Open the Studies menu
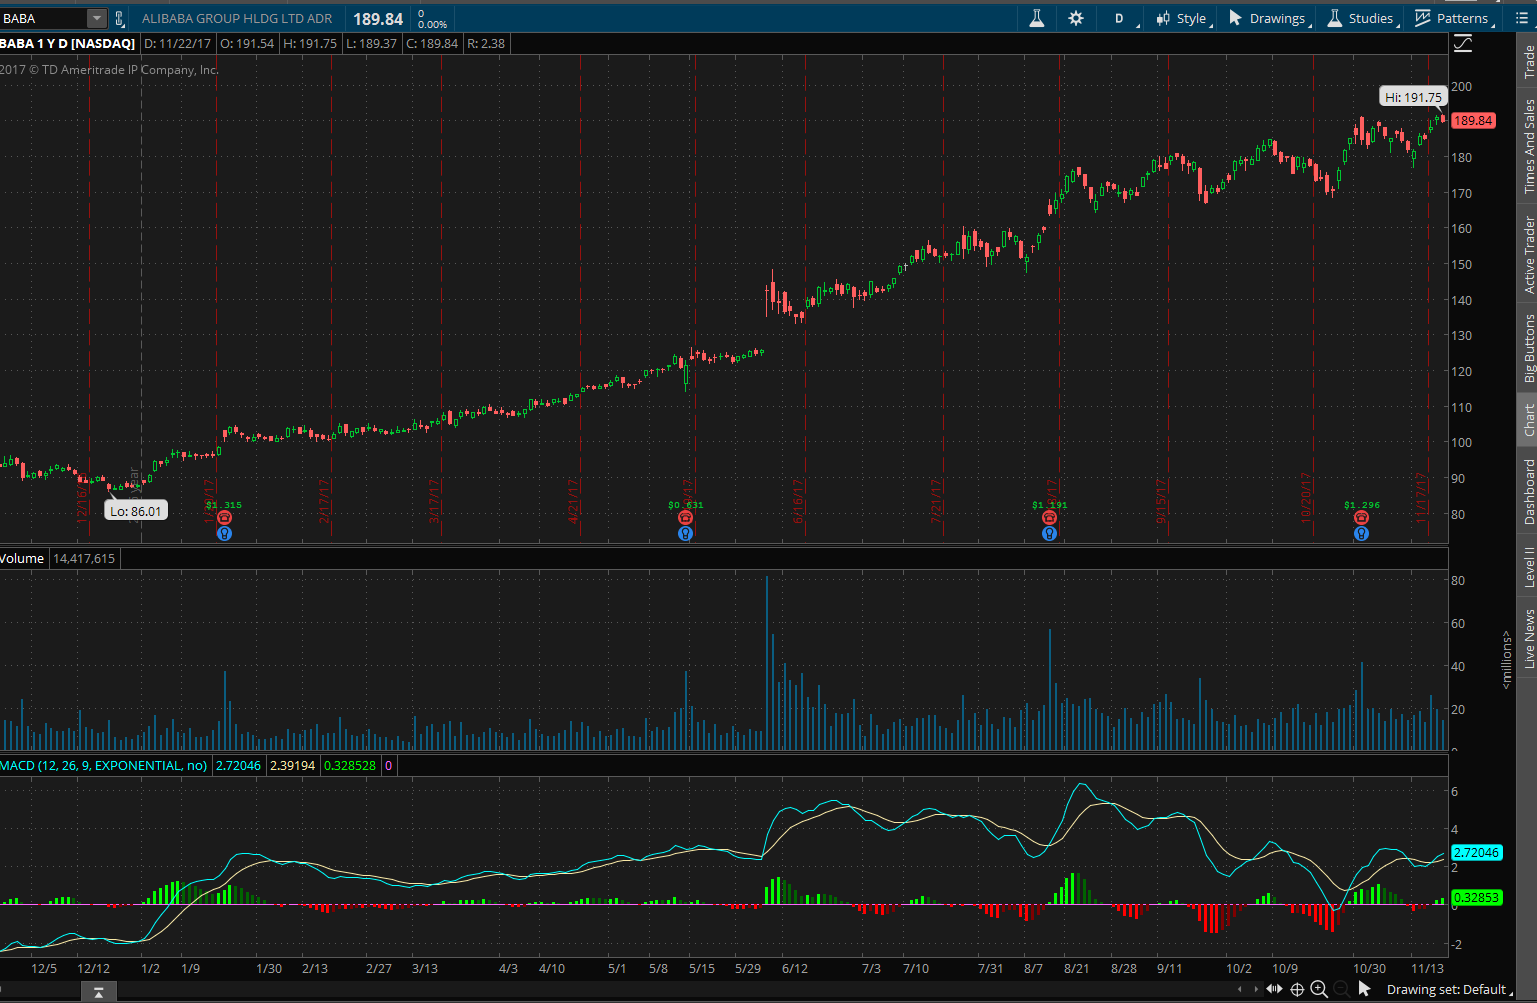The width and height of the screenshot is (1537, 1003). [1360, 18]
